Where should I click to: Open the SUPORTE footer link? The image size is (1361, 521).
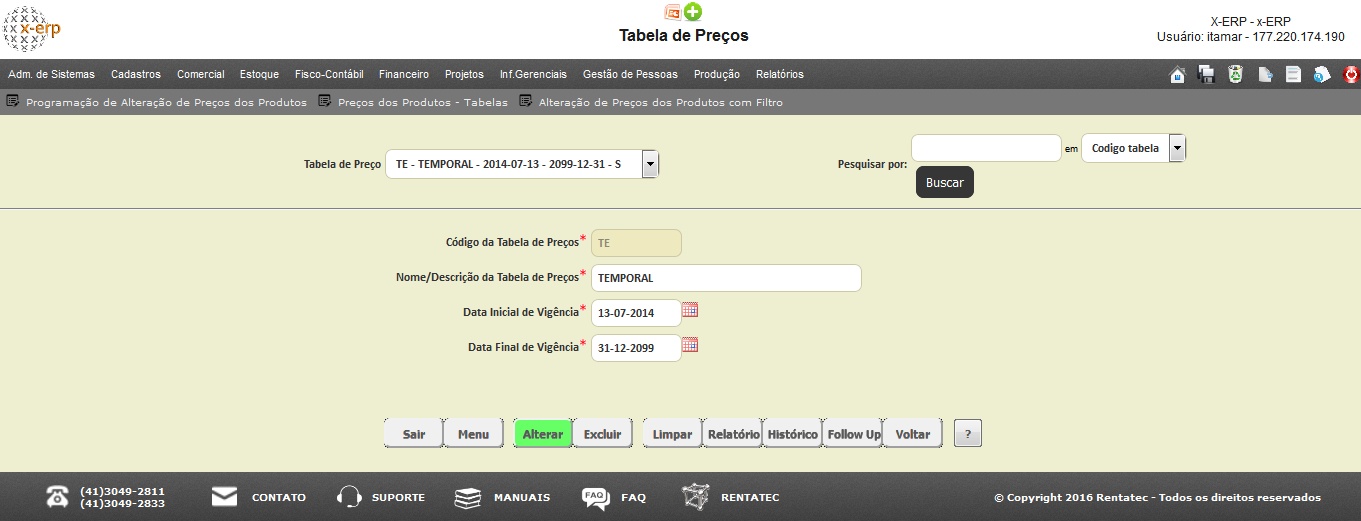pyautogui.click(x=398, y=497)
